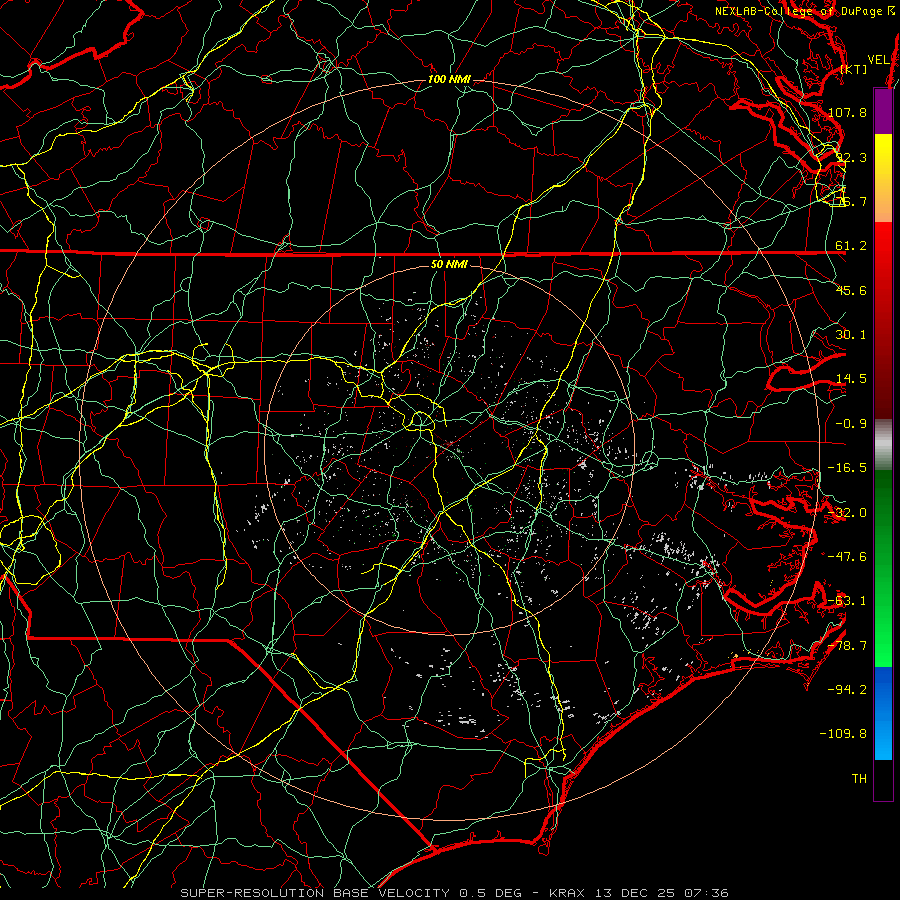Click the -78.7 velocity scale value
The image size is (900, 900).
point(847,646)
